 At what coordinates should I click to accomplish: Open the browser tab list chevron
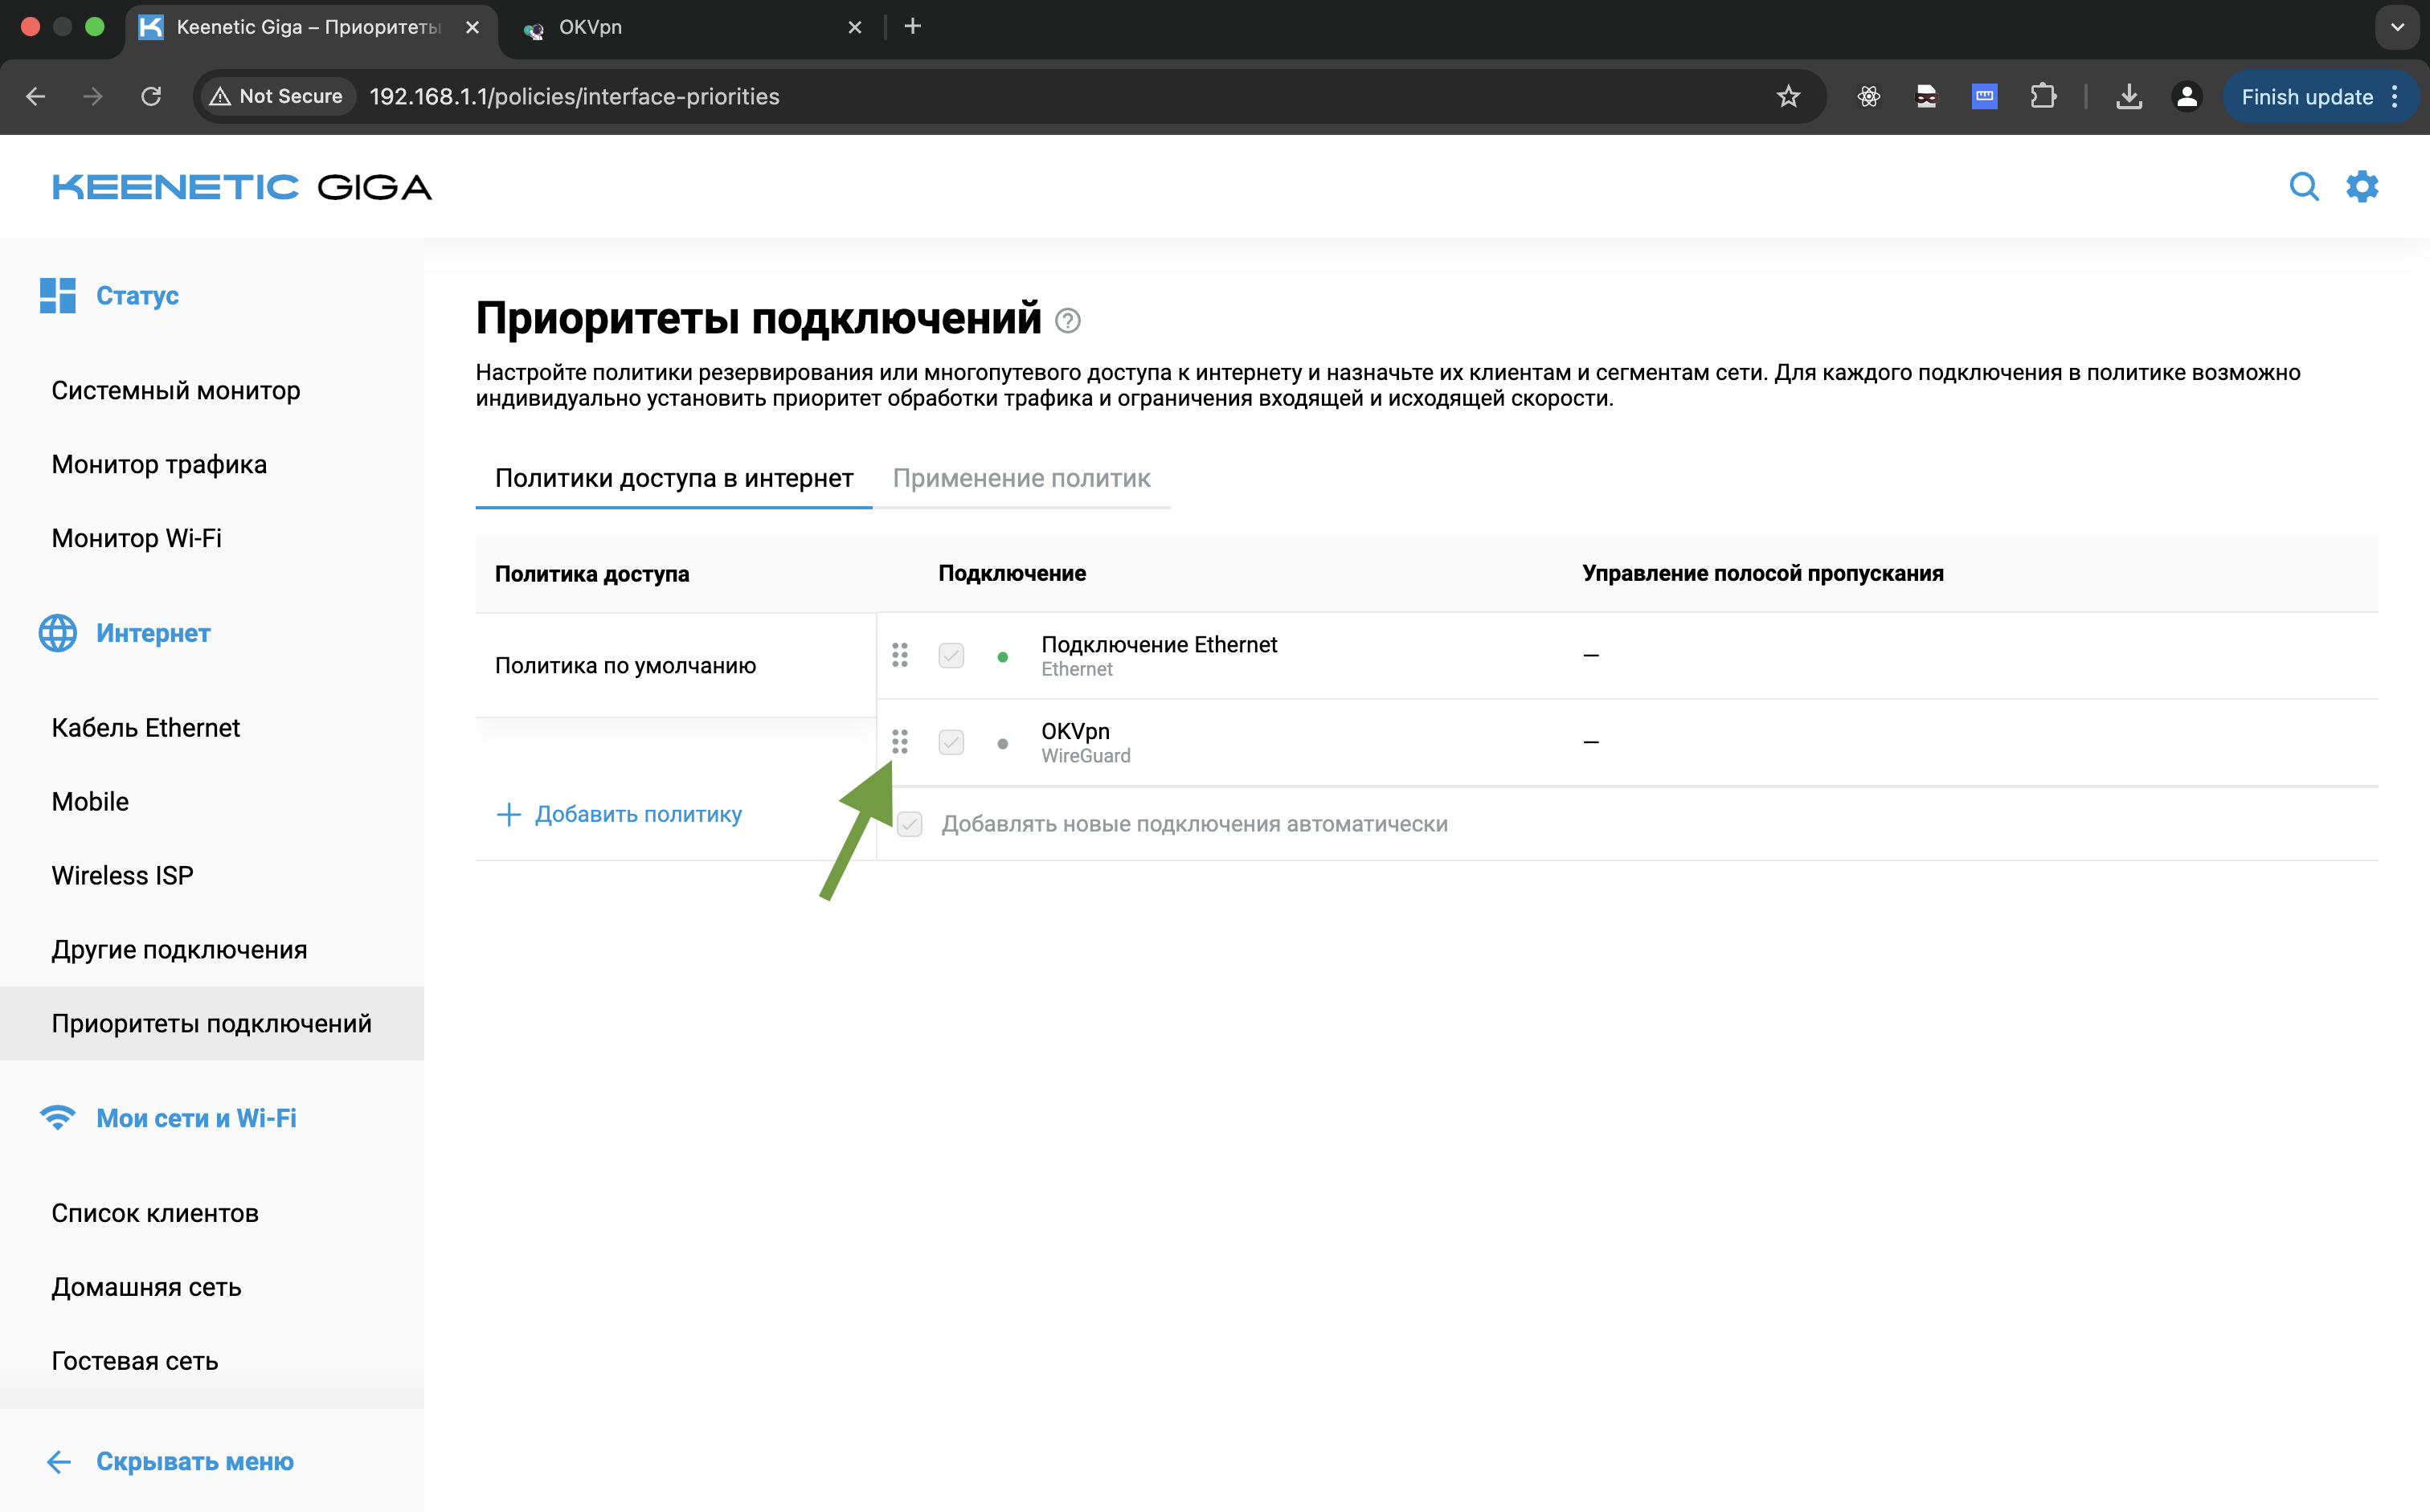point(2396,27)
